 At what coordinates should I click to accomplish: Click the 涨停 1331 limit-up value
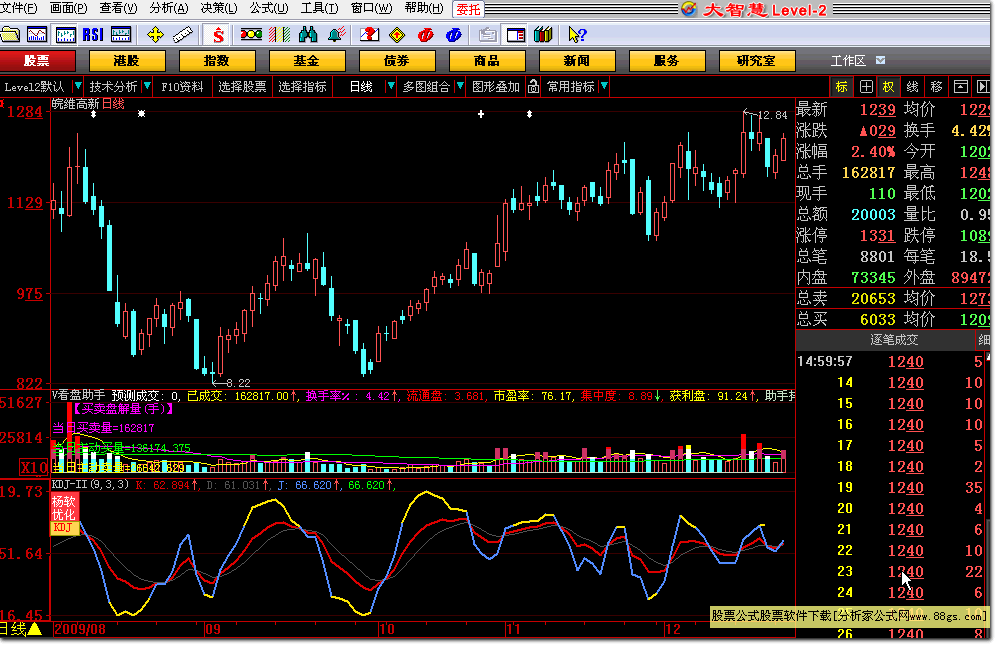click(x=877, y=235)
